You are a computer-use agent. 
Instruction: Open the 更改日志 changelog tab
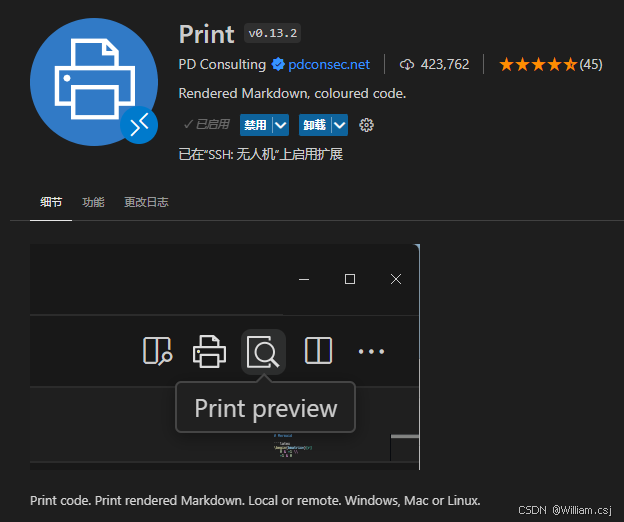146,202
